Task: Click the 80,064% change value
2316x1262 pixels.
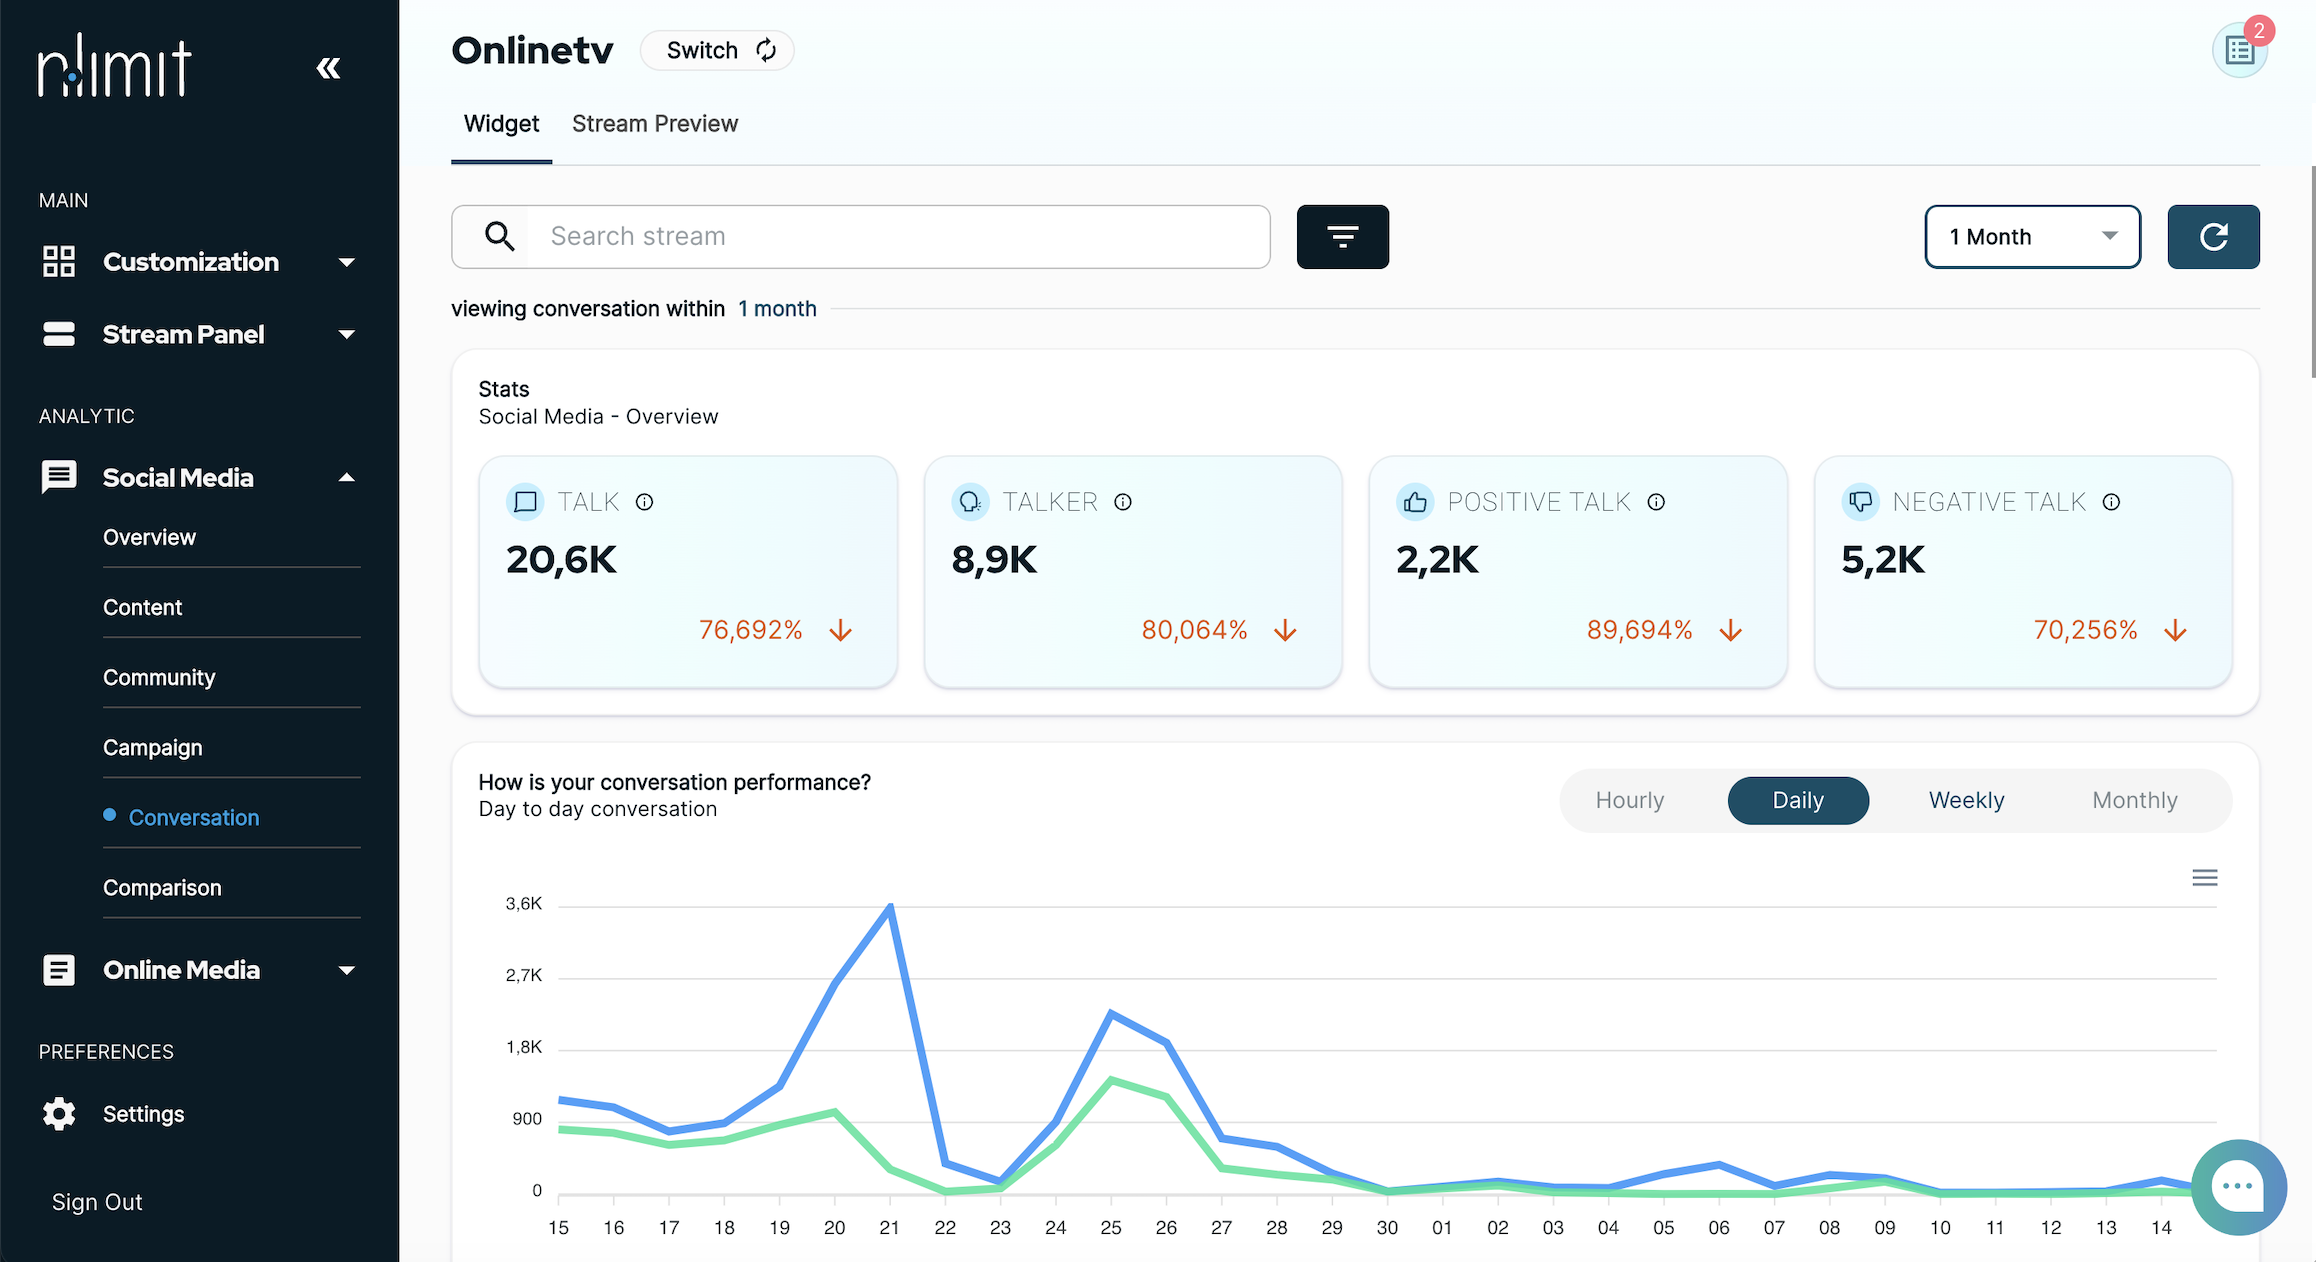Action: coord(1194,630)
